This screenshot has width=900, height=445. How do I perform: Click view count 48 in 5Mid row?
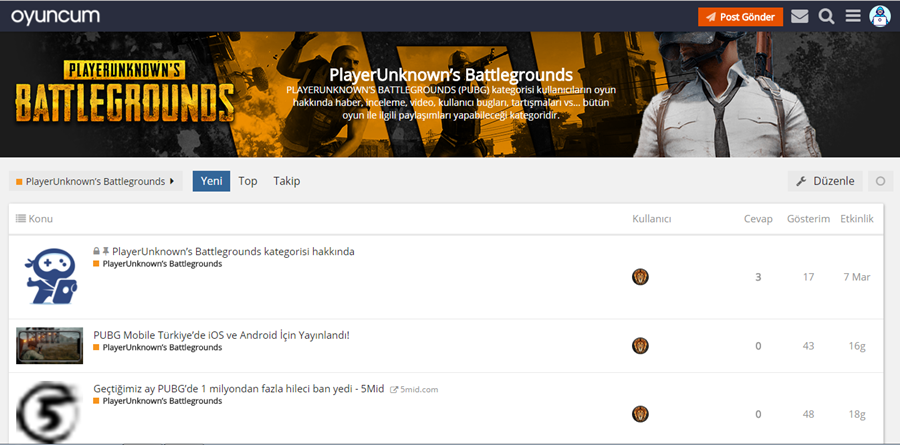[x=808, y=414]
